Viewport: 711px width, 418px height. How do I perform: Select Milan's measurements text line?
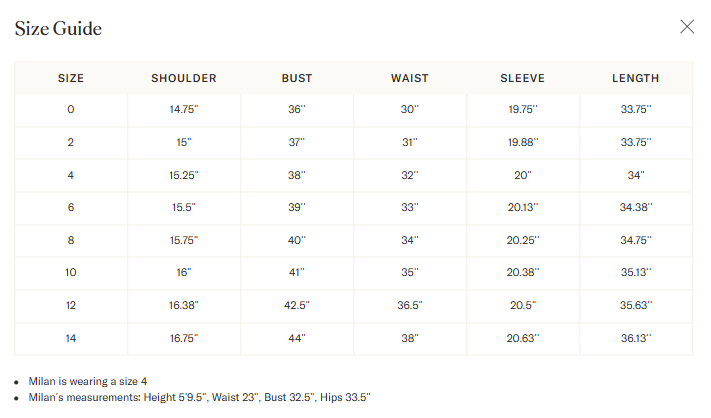click(x=200, y=398)
